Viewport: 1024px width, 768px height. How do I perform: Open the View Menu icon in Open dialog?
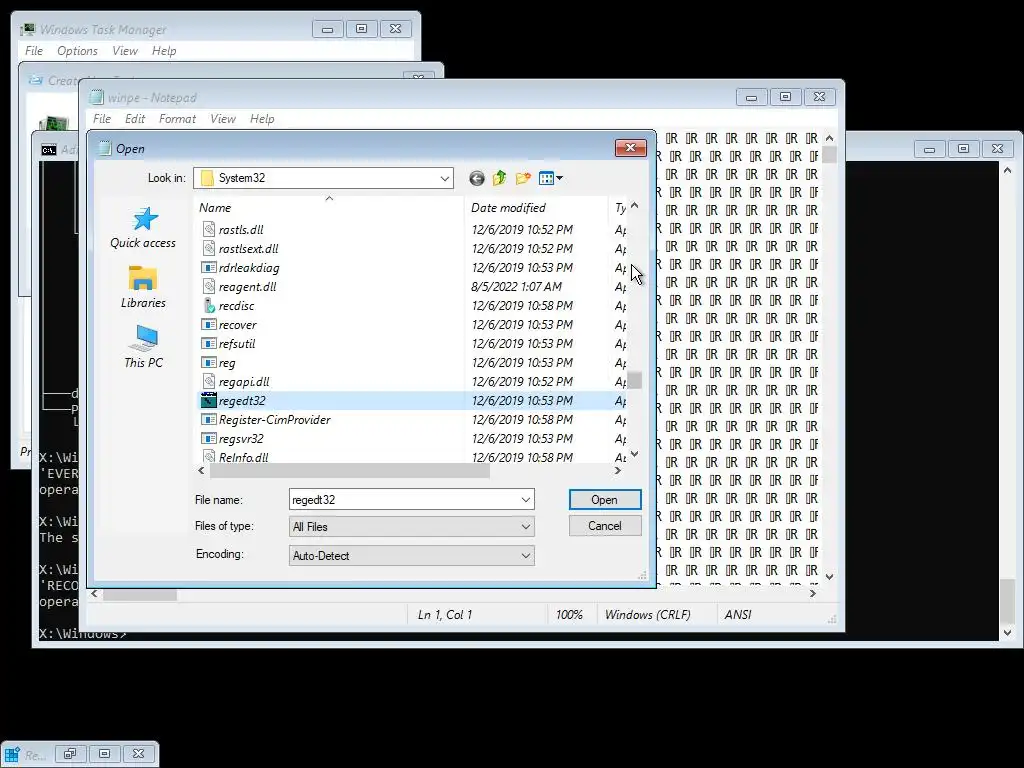(551, 178)
